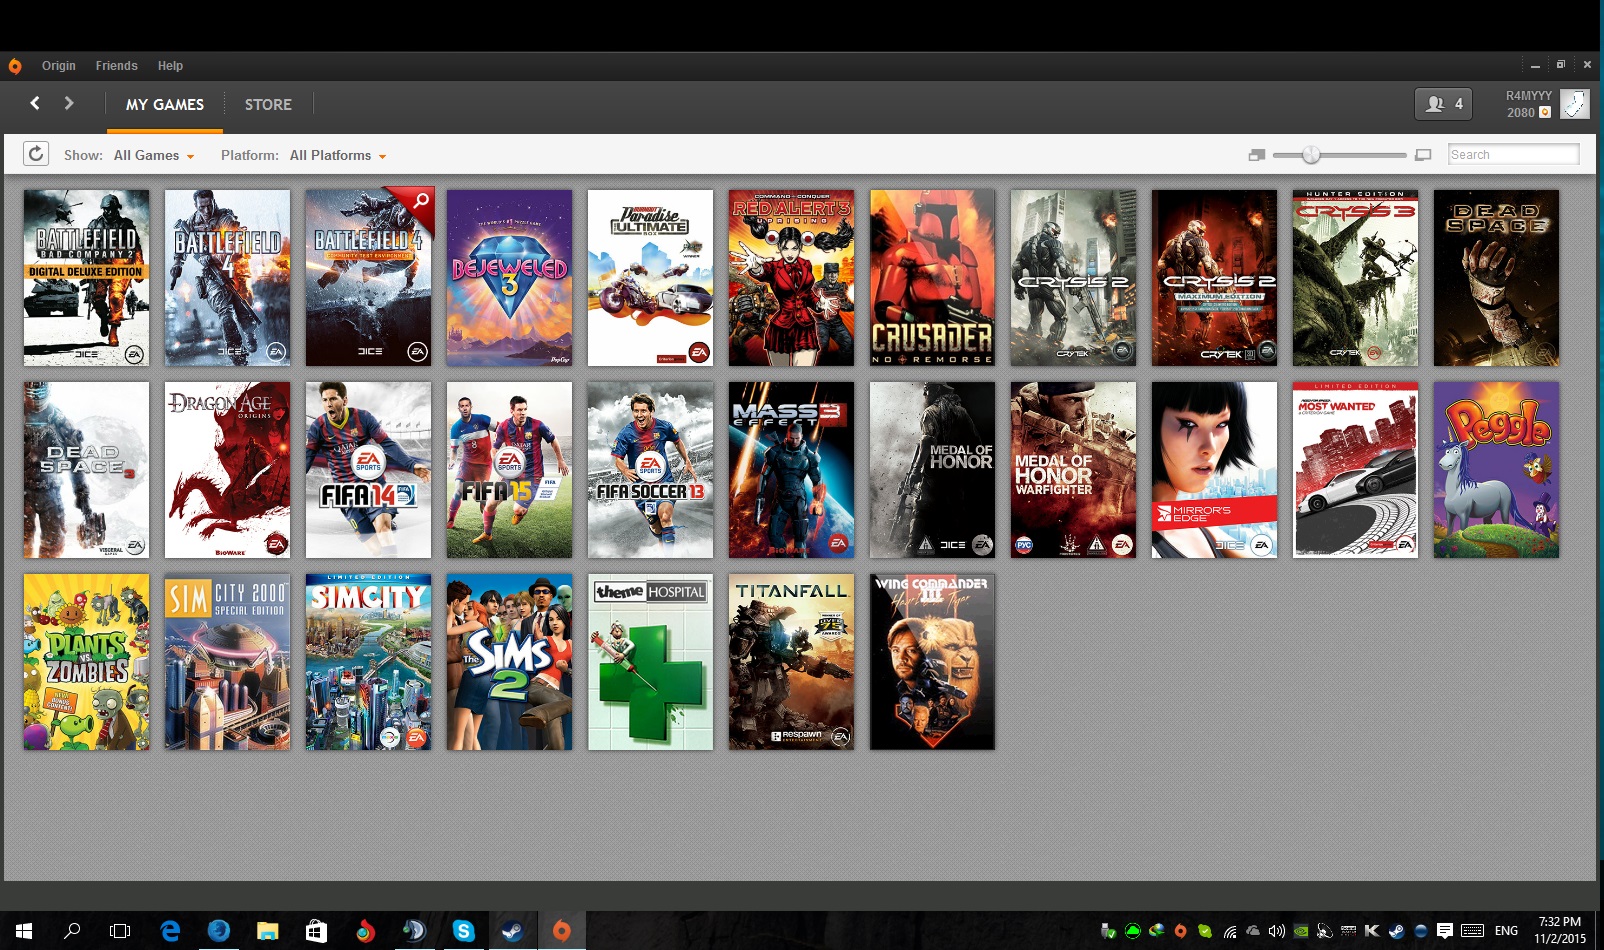
Task: Select Battlefield Bad Company 2 tile
Action: pyautogui.click(x=87, y=278)
